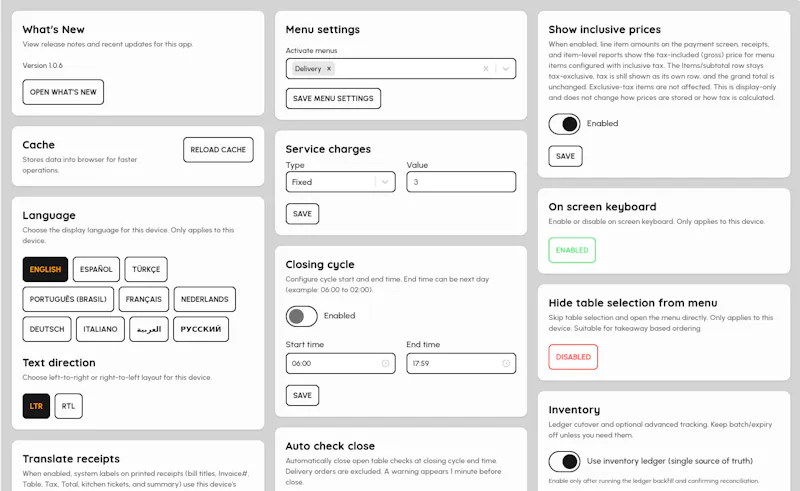
Task: Switch language to Türkçe
Action: pyautogui.click(x=146, y=269)
